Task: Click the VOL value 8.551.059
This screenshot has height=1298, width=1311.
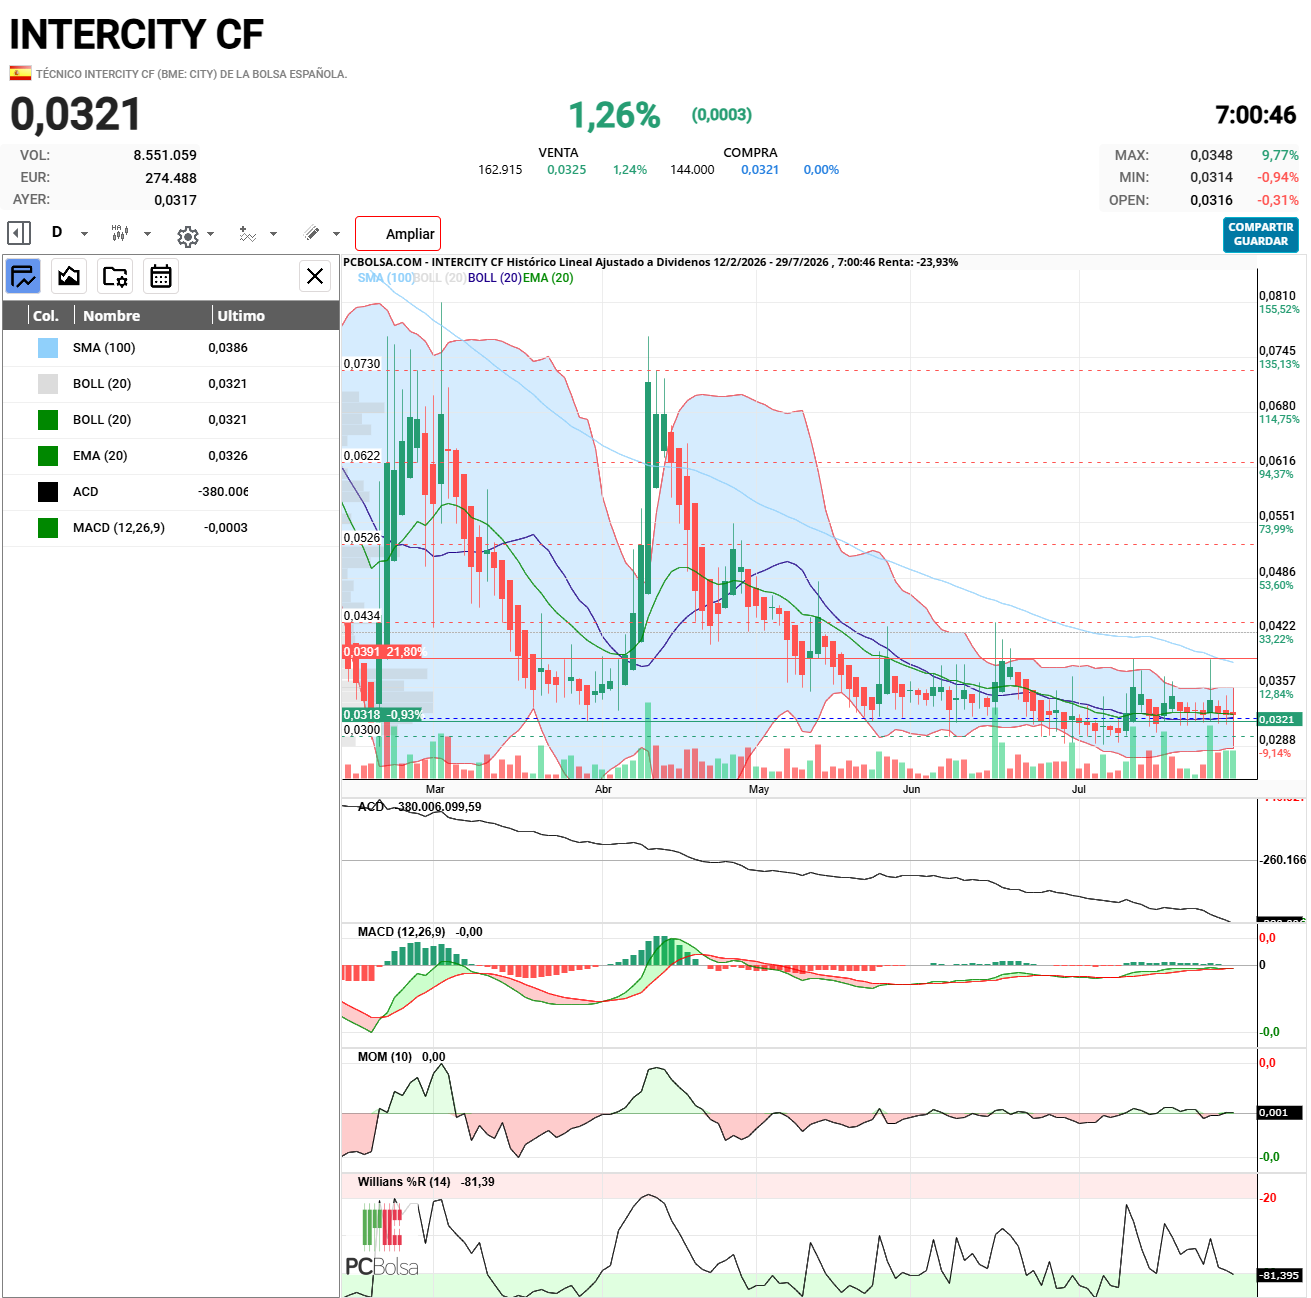Action: coord(165,155)
